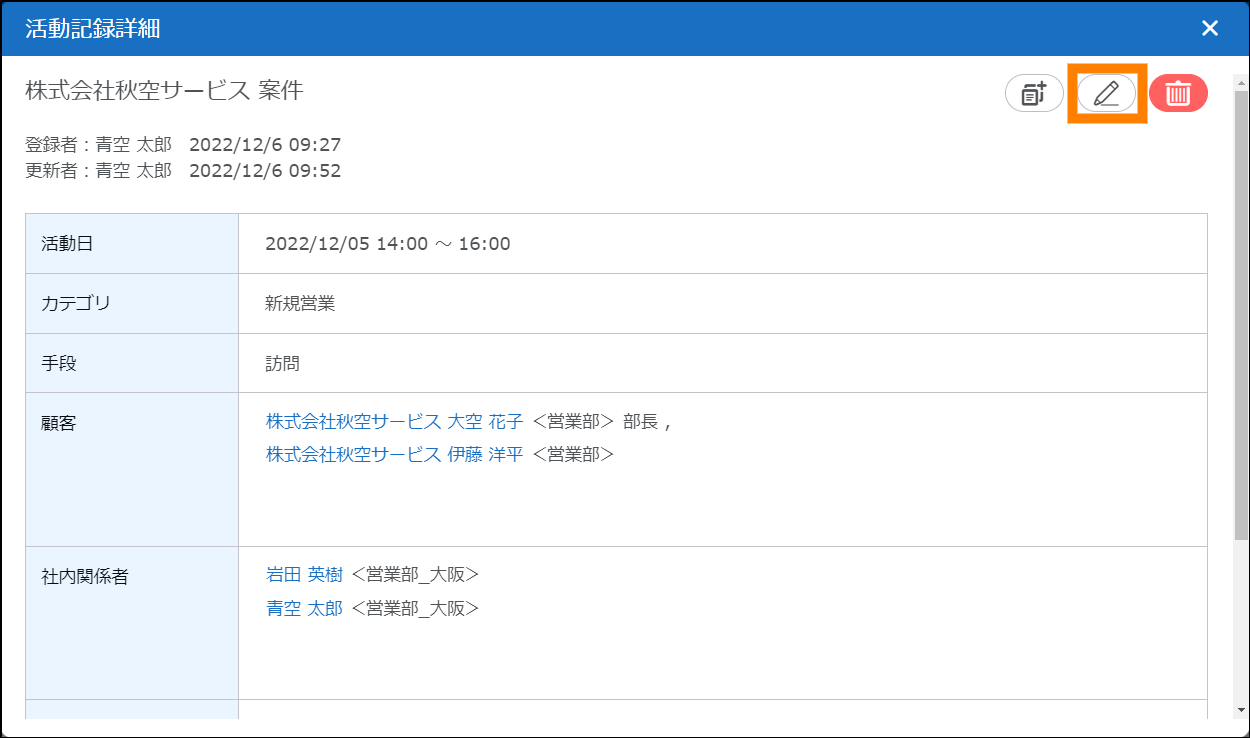Screen dimensions: 1250x738
Task: Click the 顧客 row label
Action: pos(59,423)
